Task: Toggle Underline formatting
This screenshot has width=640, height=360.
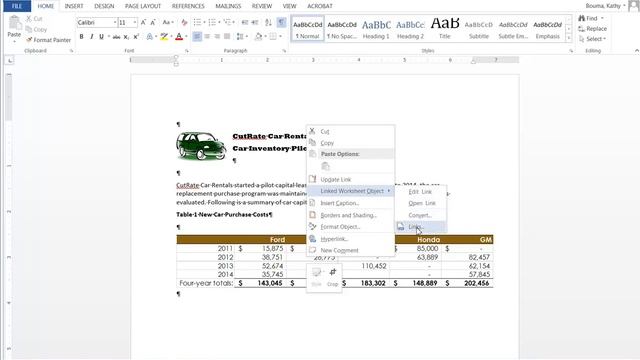Action: coord(102,37)
